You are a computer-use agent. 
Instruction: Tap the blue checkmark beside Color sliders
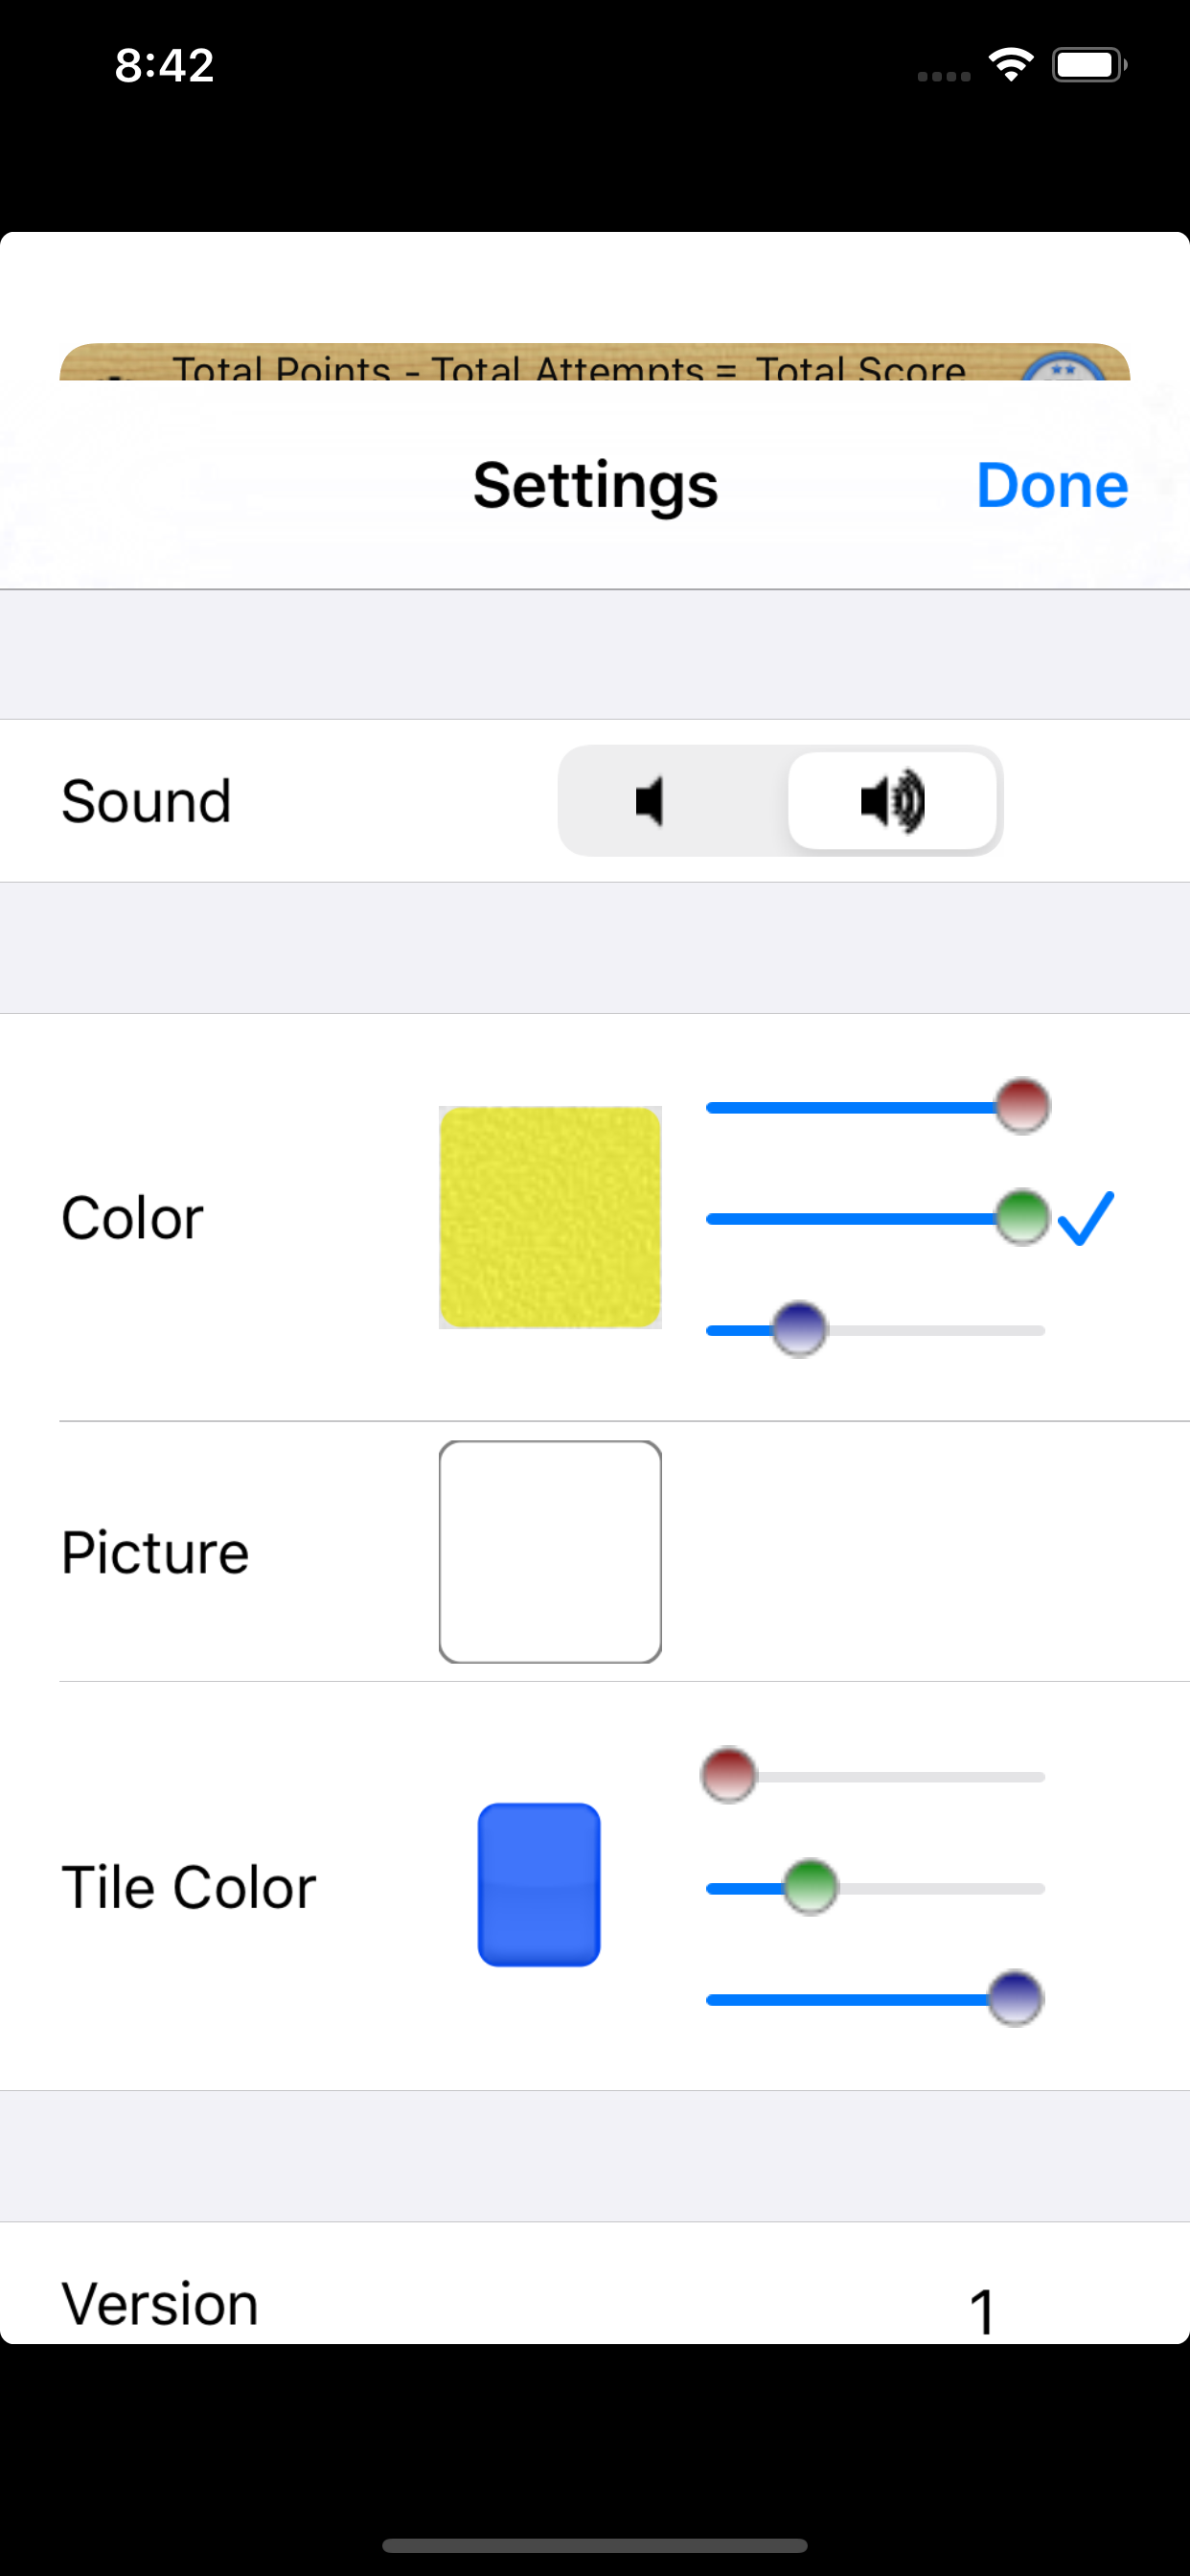[x=1086, y=1218]
